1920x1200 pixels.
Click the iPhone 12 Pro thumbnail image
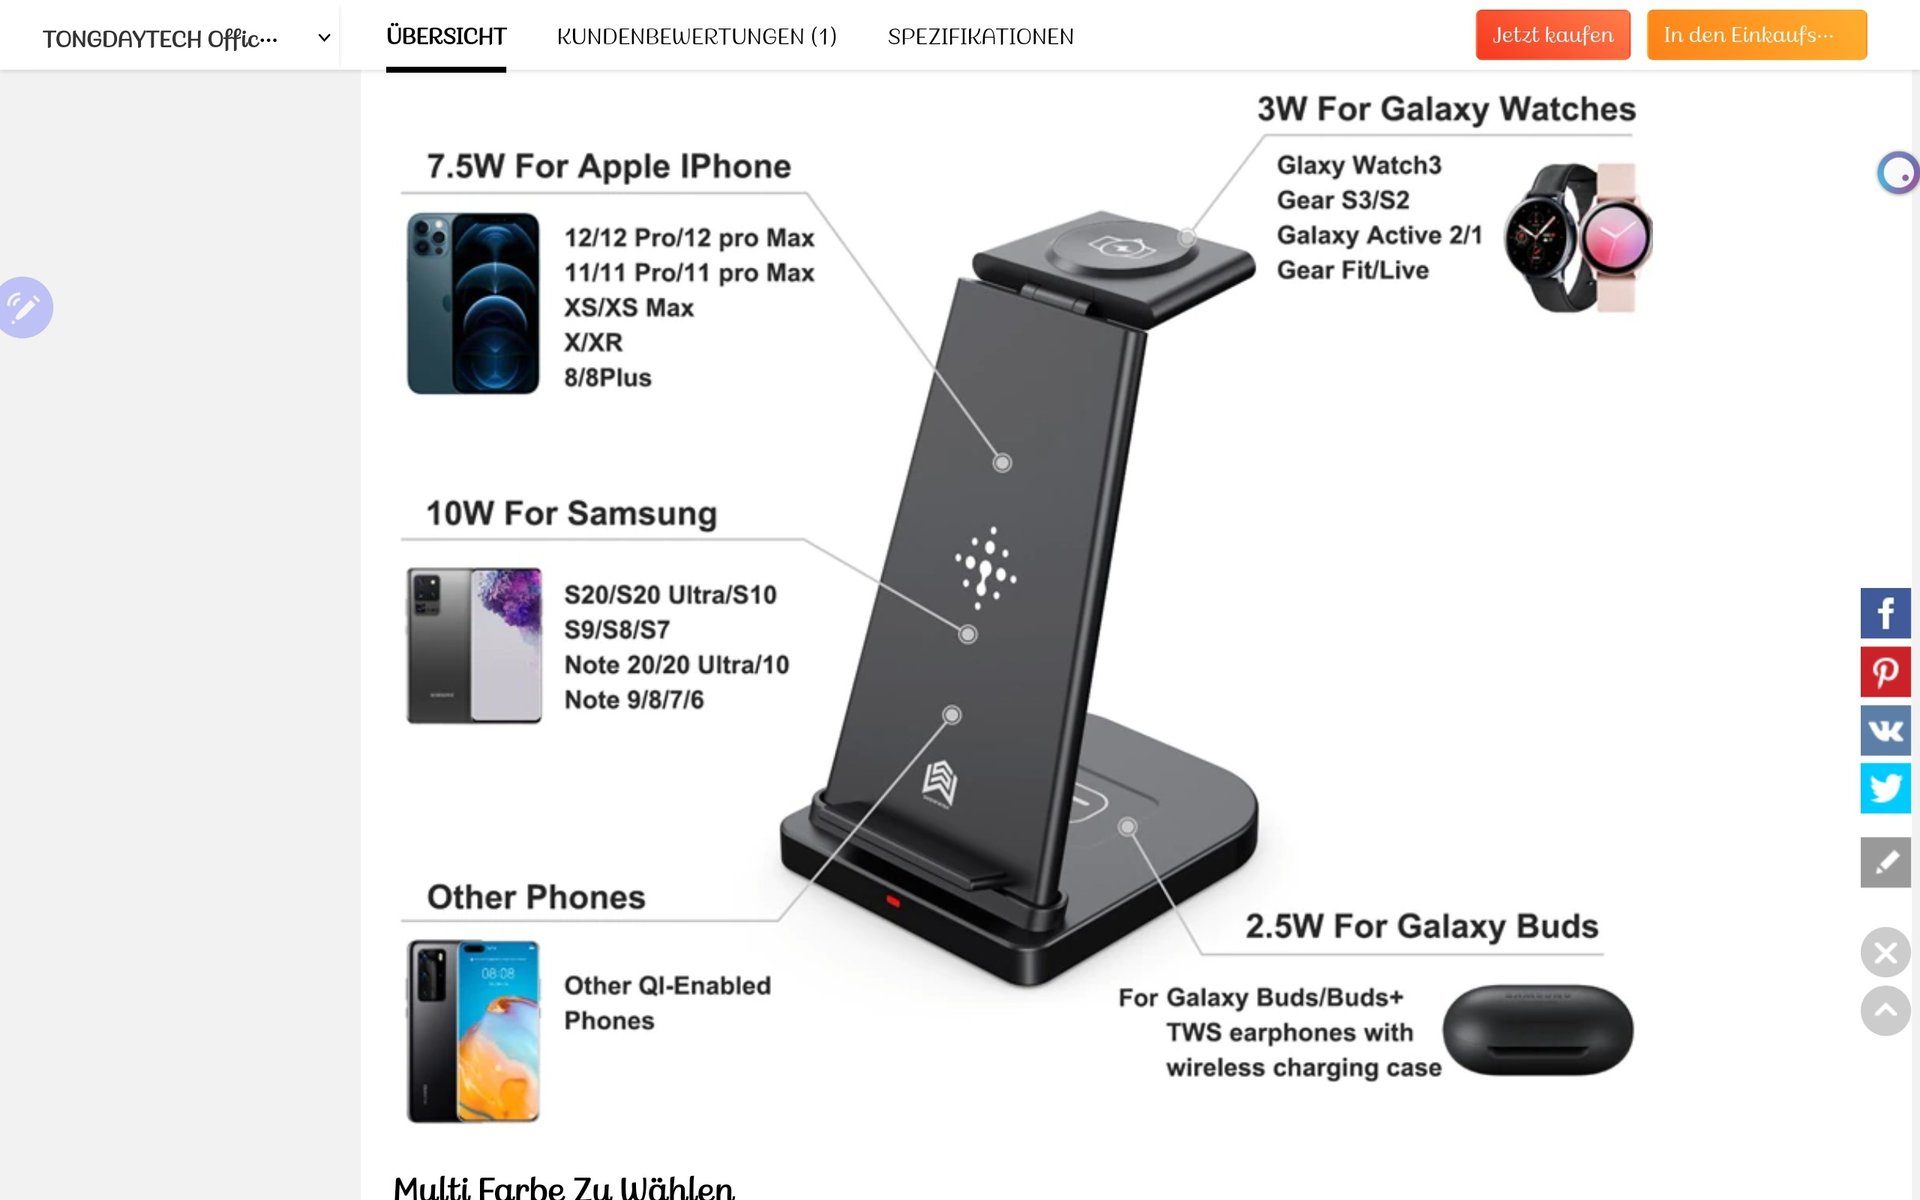473,303
